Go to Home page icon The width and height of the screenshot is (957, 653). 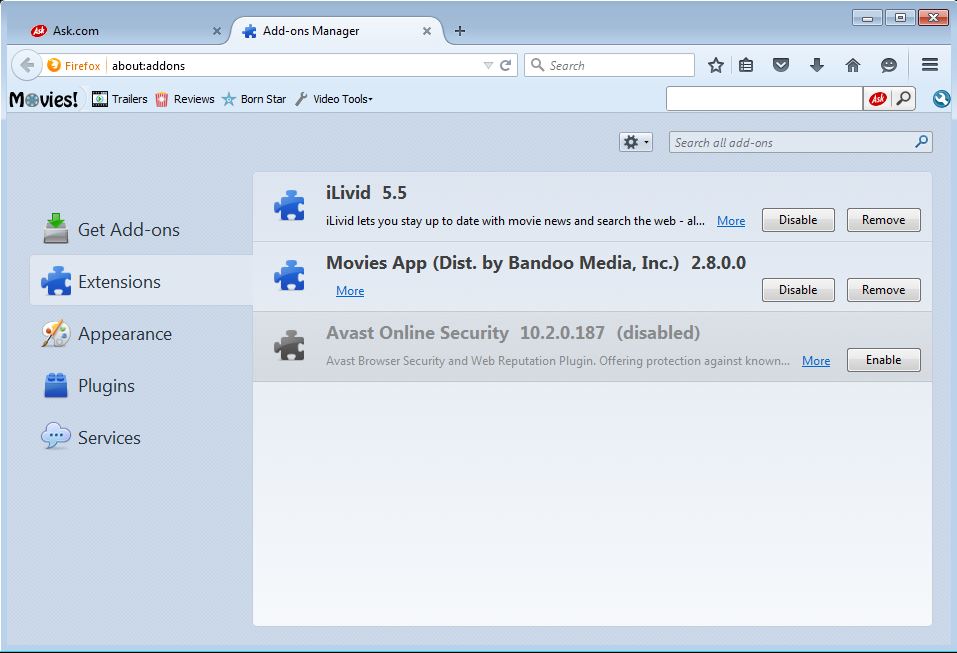[853, 65]
